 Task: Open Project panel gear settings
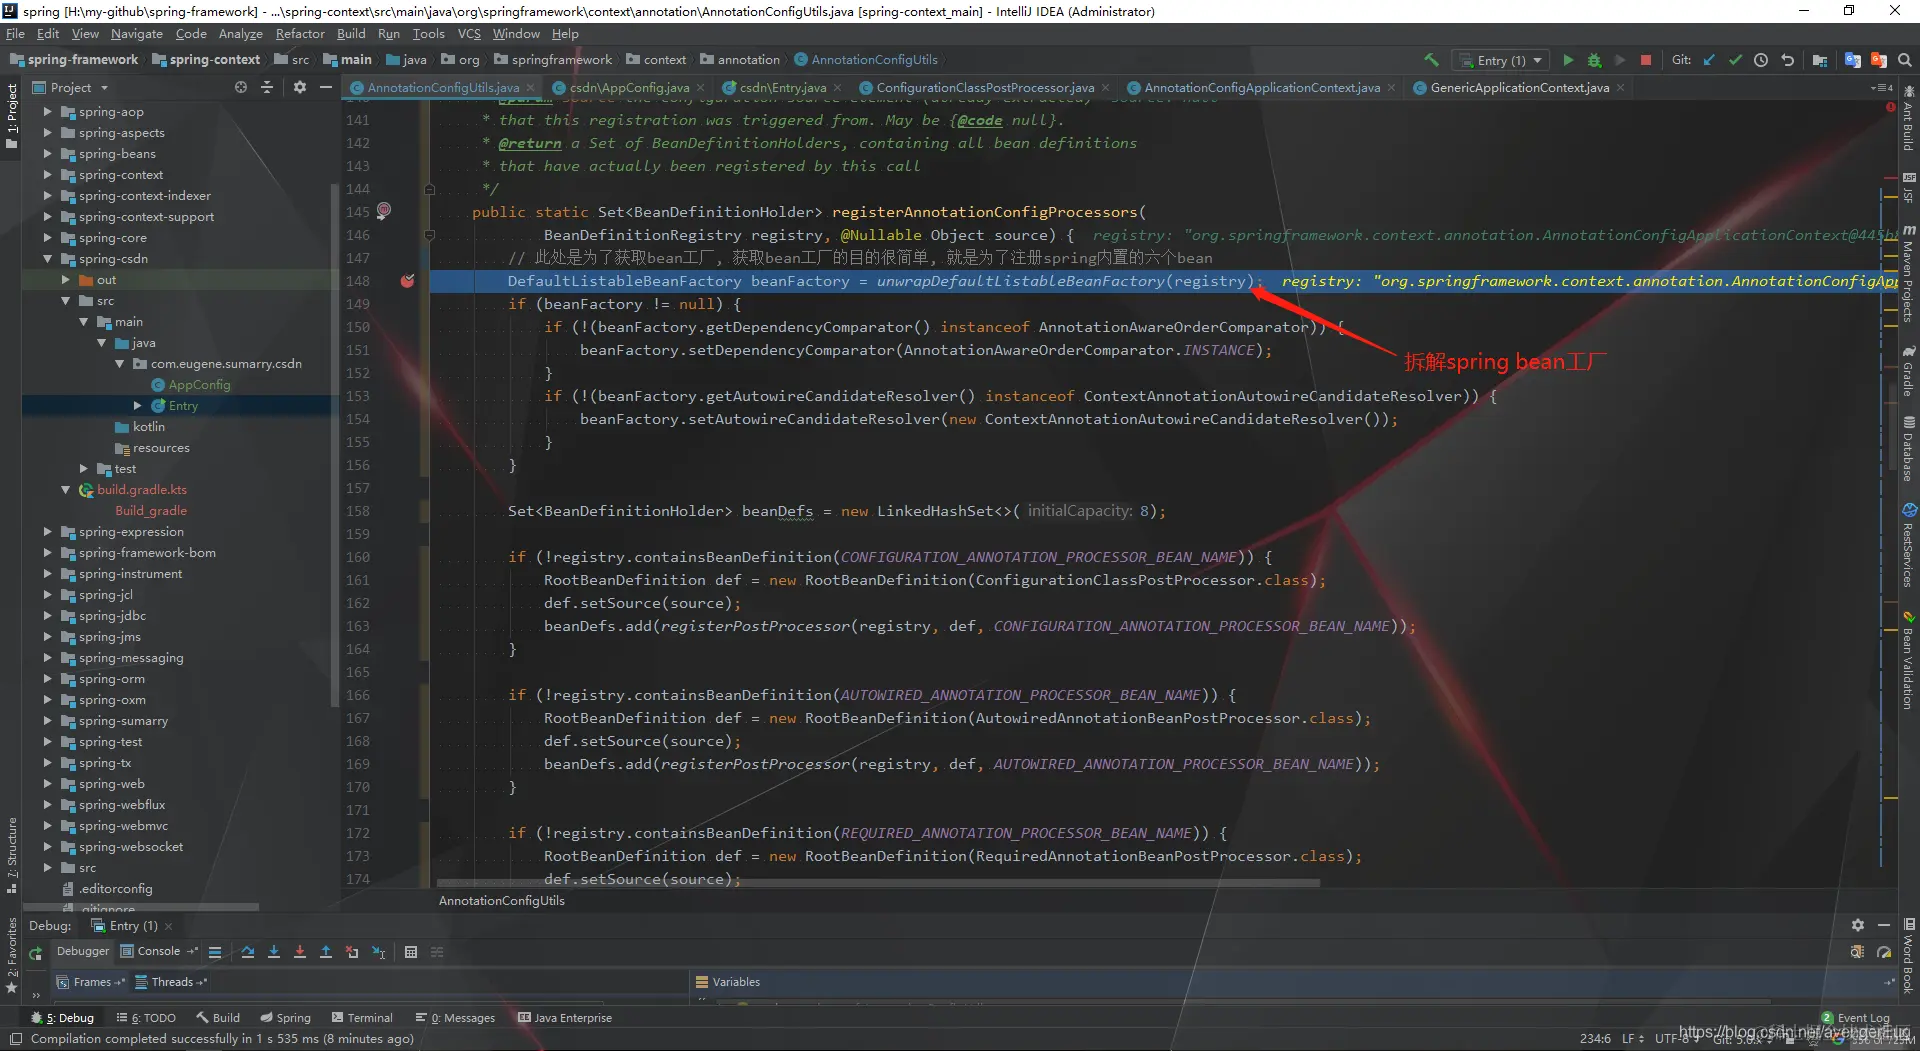pyautogui.click(x=299, y=88)
